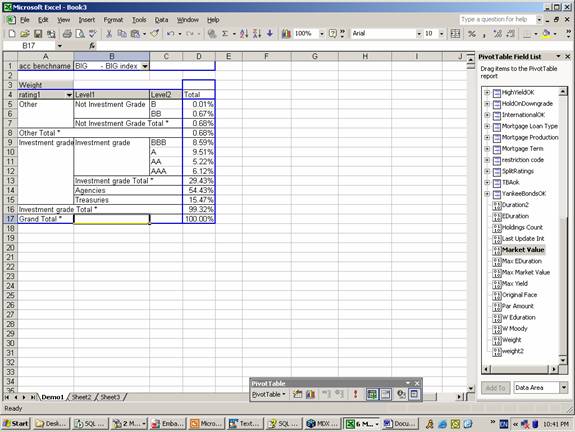Image resolution: width=575 pixels, height=432 pixels.
Task: Open the Chart Wizard in main toolbar
Action: point(286,34)
